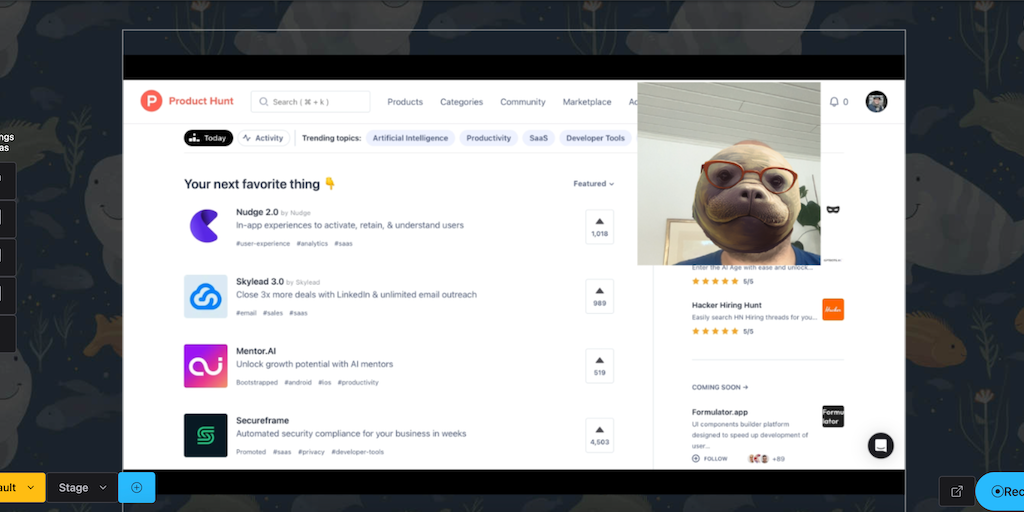Open the Community menu
The height and width of the screenshot is (512, 1024).
click(x=522, y=102)
